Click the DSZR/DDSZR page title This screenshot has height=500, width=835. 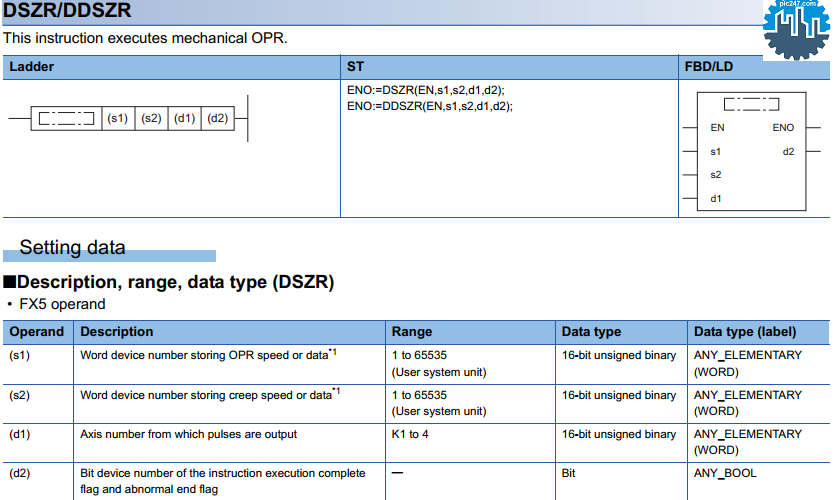click(x=67, y=10)
